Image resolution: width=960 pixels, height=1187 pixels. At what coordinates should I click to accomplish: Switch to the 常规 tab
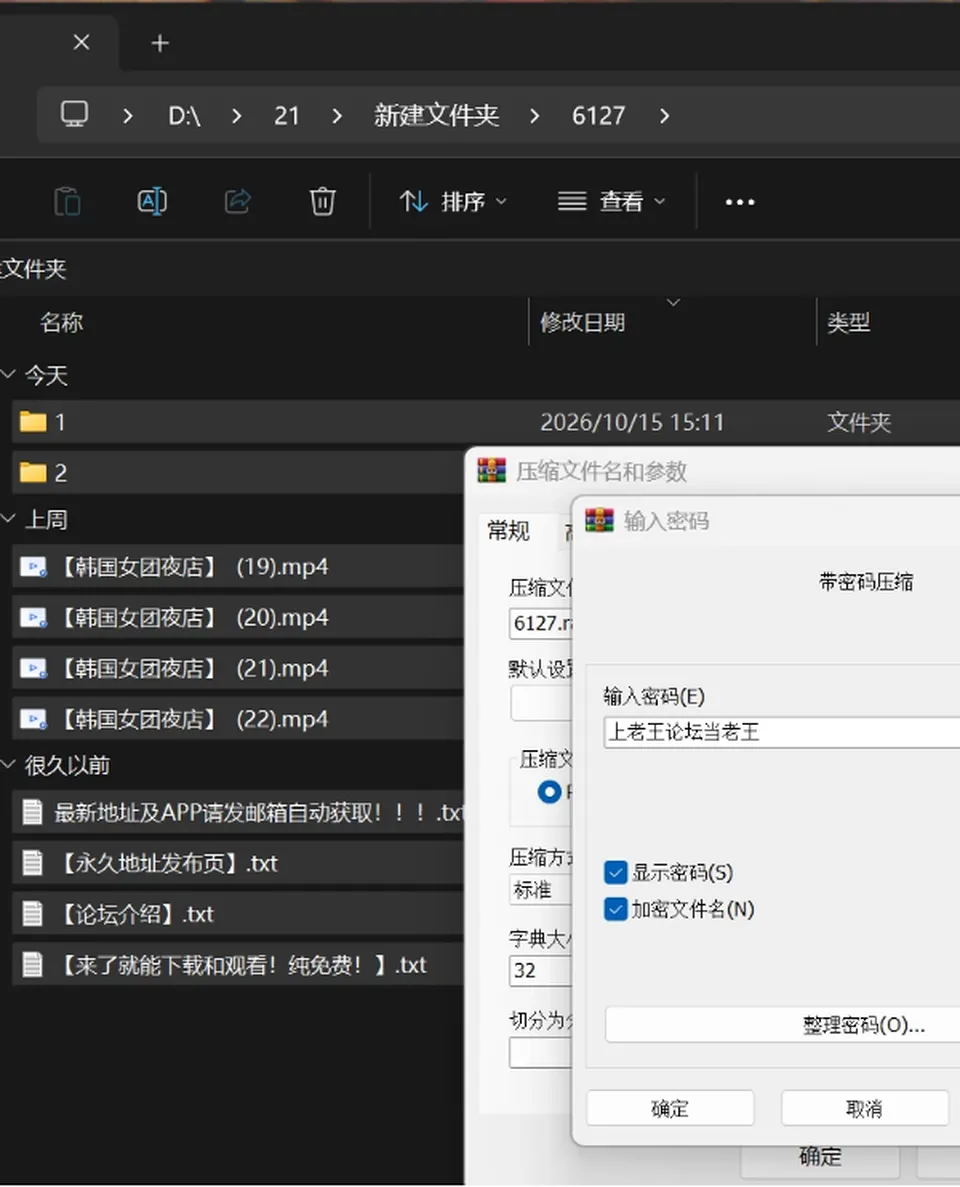coord(508,531)
